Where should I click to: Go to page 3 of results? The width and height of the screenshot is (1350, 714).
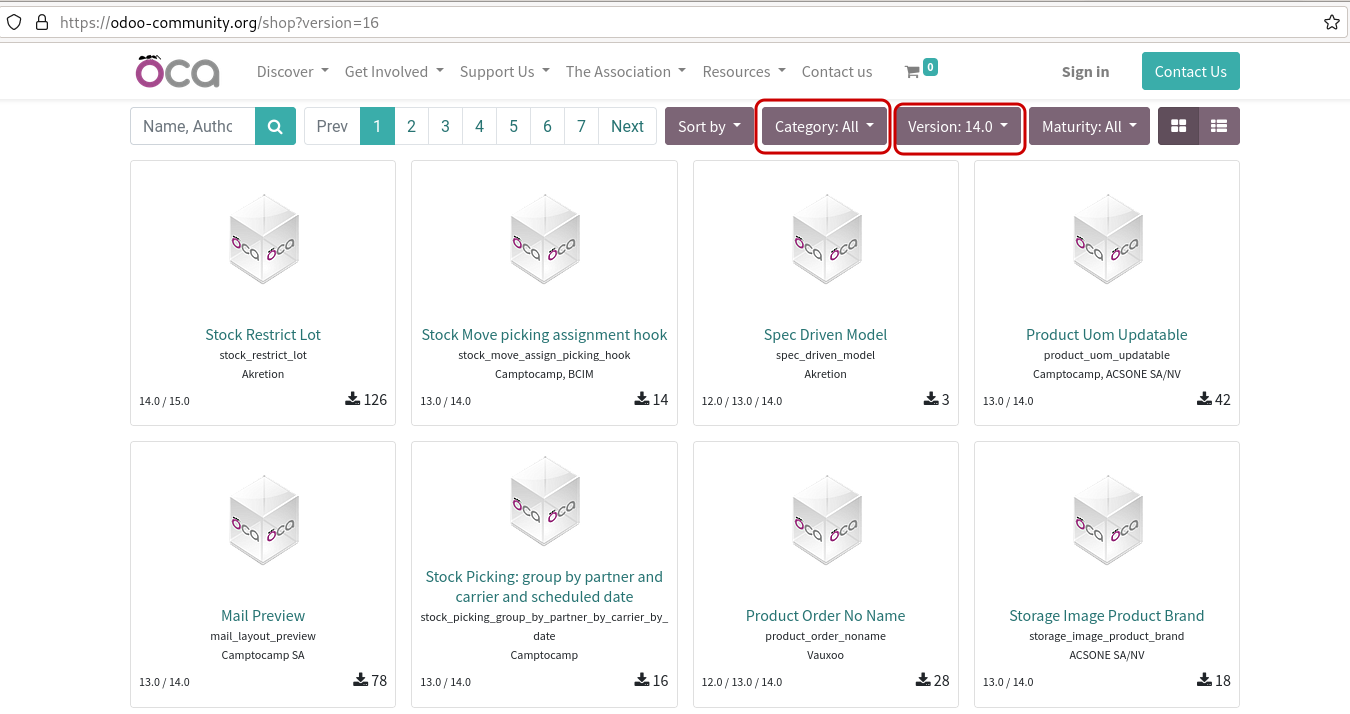(445, 126)
